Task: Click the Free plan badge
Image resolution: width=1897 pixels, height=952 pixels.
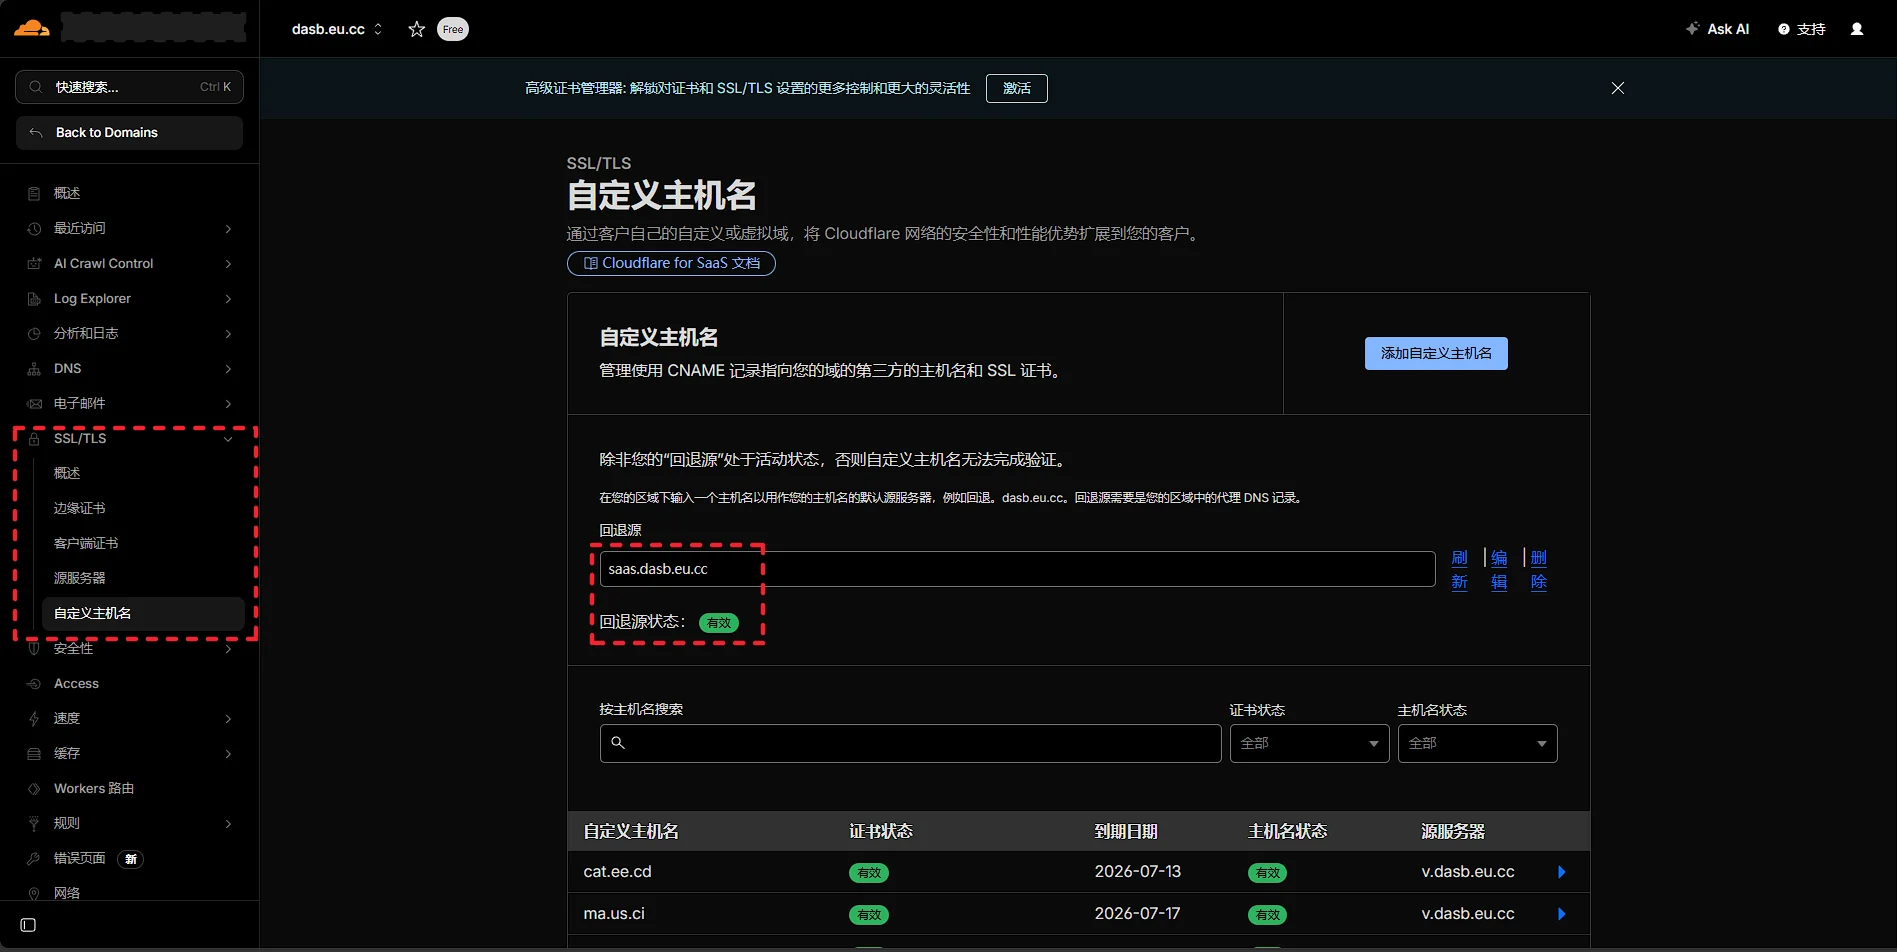Action: (x=453, y=29)
